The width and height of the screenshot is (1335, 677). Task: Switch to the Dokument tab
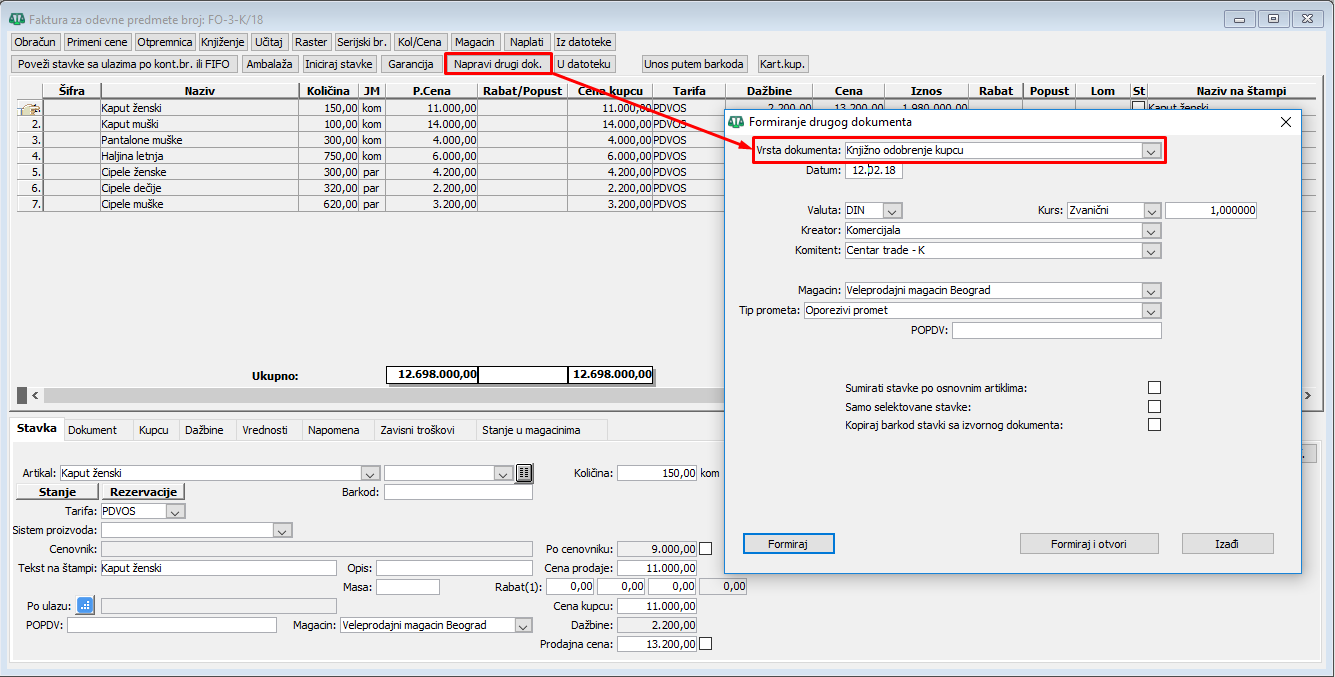pyautogui.click(x=92, y=430)
